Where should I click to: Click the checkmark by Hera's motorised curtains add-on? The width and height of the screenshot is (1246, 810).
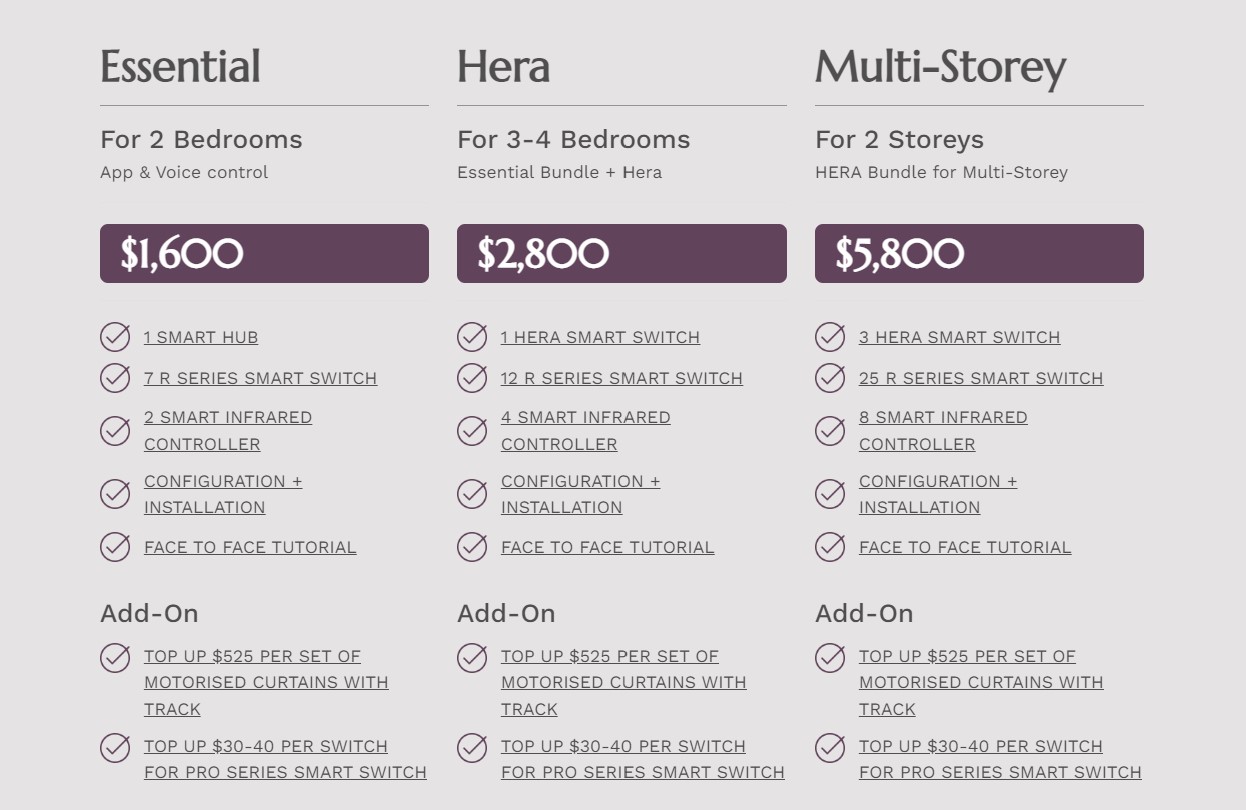(x=472, y=657)
